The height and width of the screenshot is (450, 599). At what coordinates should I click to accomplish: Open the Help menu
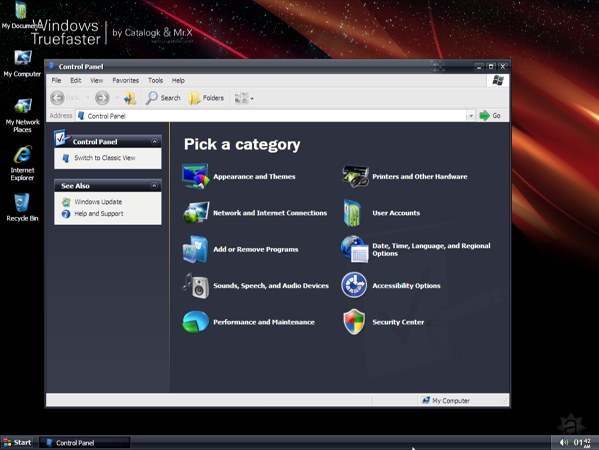[178, 80]
